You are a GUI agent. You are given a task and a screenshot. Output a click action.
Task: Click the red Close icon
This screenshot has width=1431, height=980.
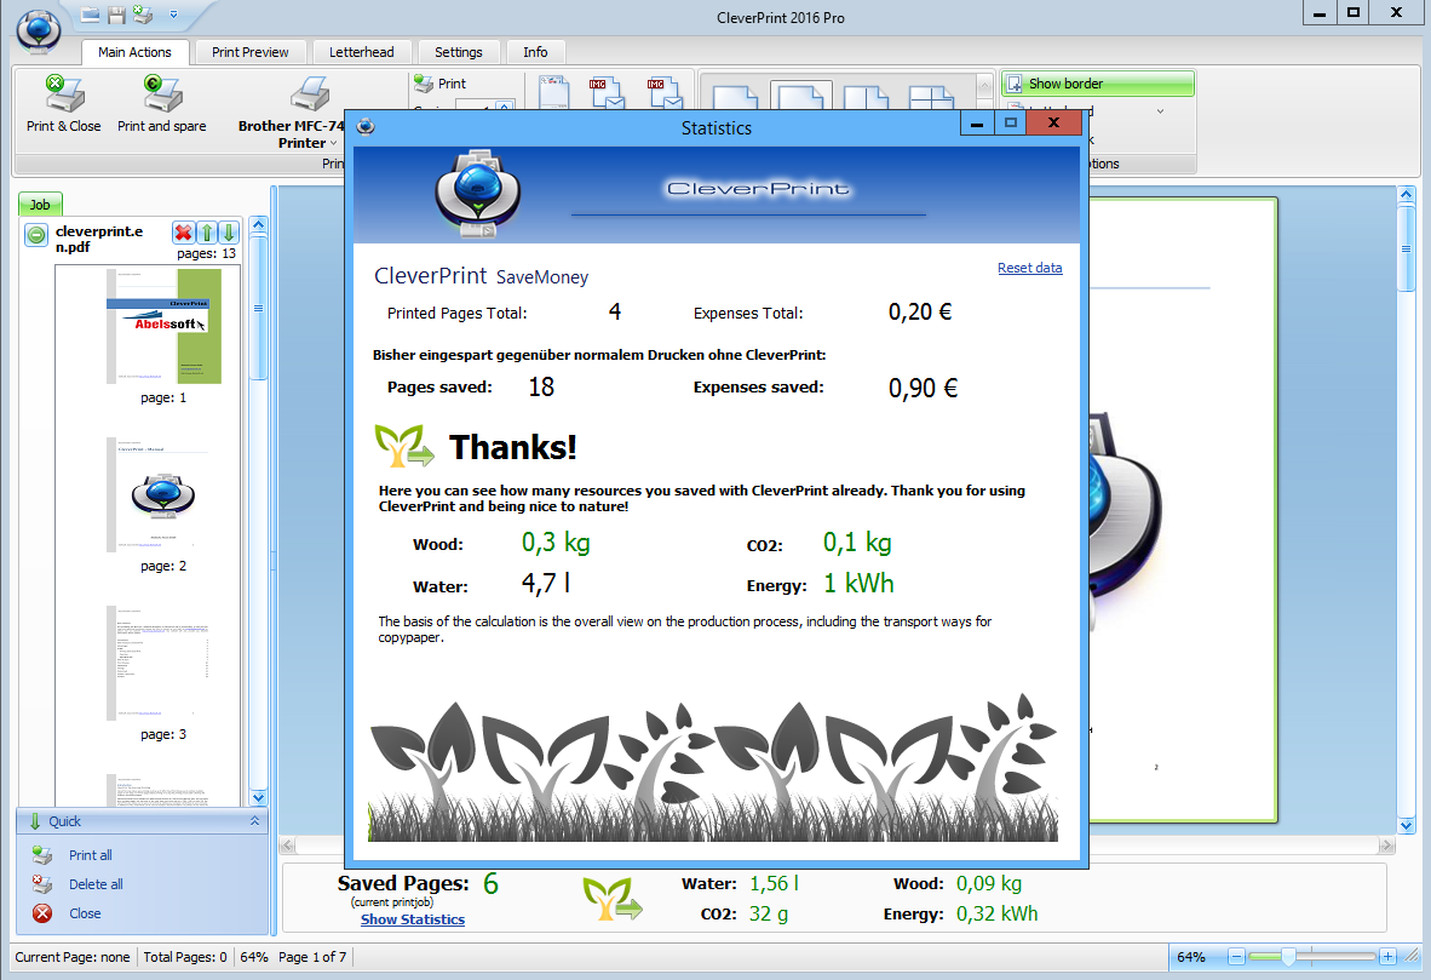42,913
